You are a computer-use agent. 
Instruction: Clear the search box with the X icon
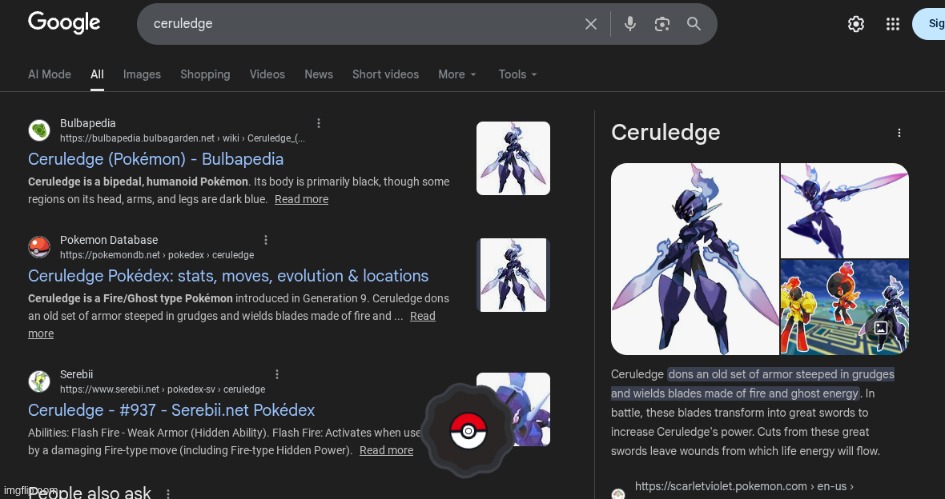click(591, 24)
